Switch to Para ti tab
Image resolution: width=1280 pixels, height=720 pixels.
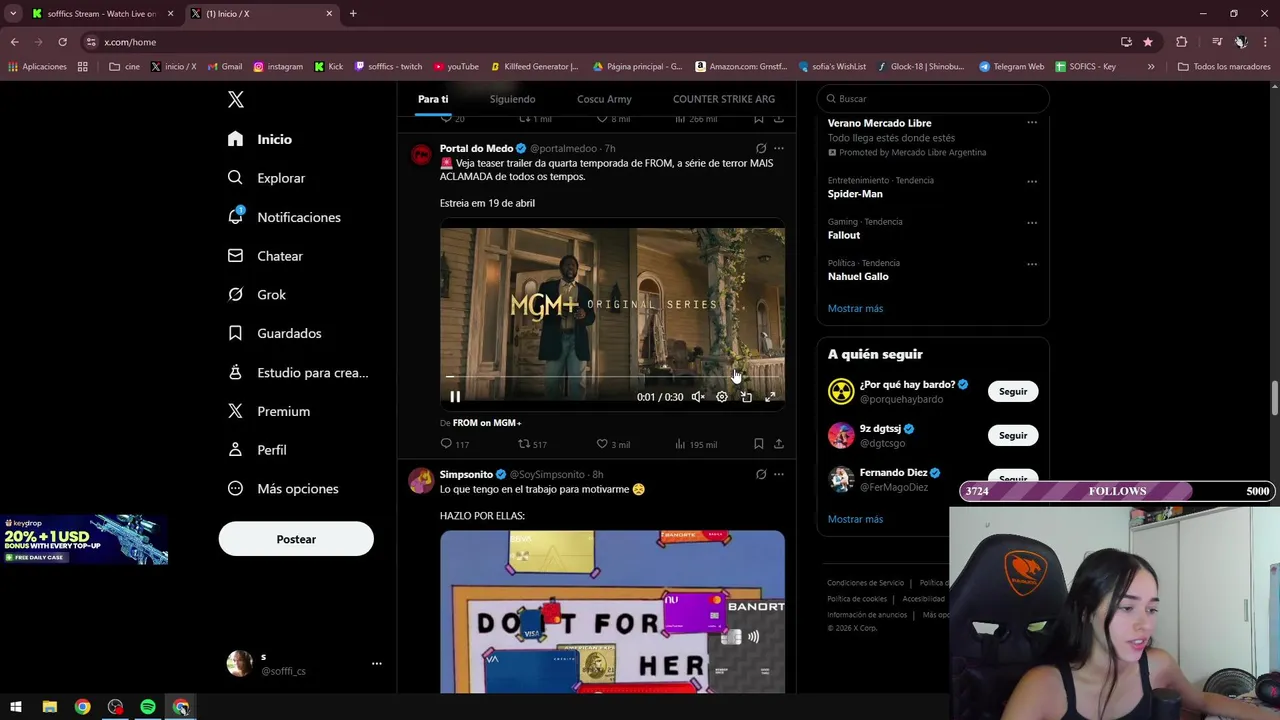click(x=433, y=99)
